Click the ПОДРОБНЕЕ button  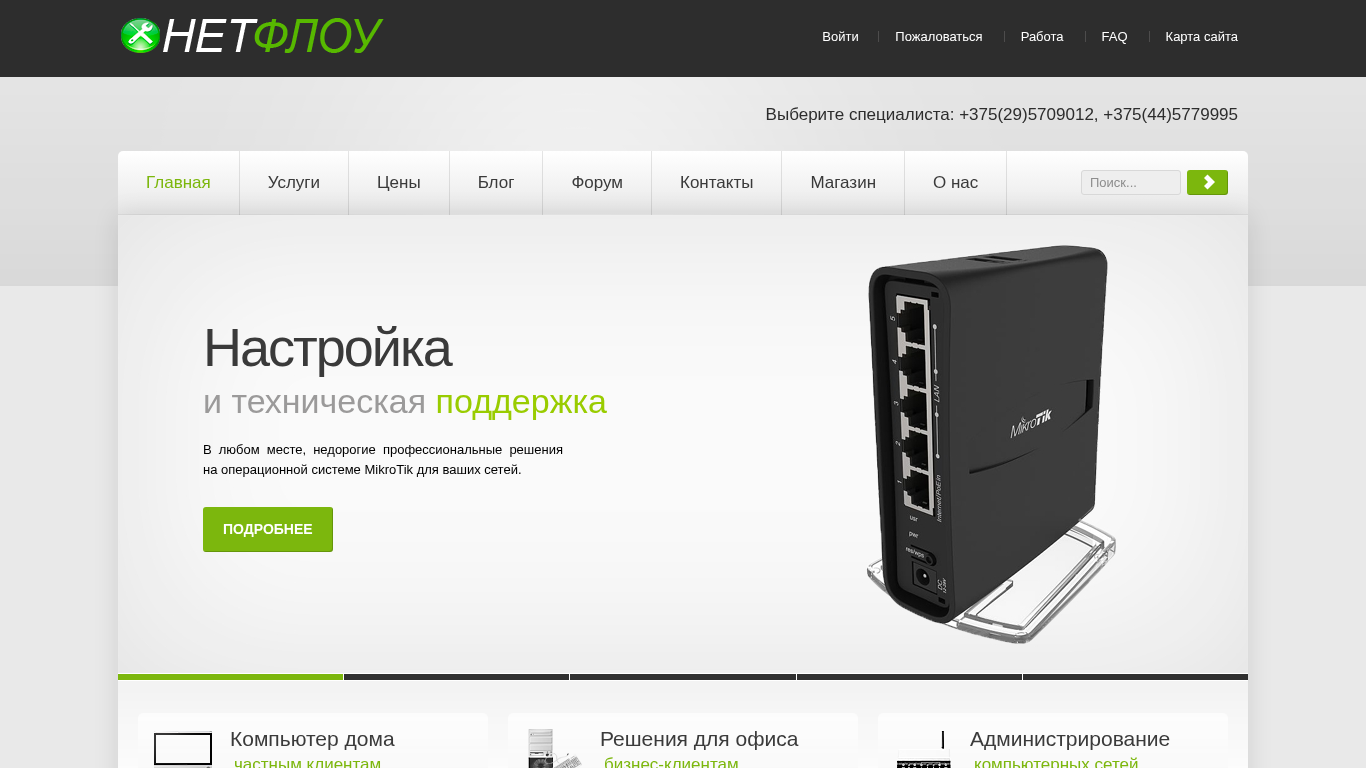(268, 529)
